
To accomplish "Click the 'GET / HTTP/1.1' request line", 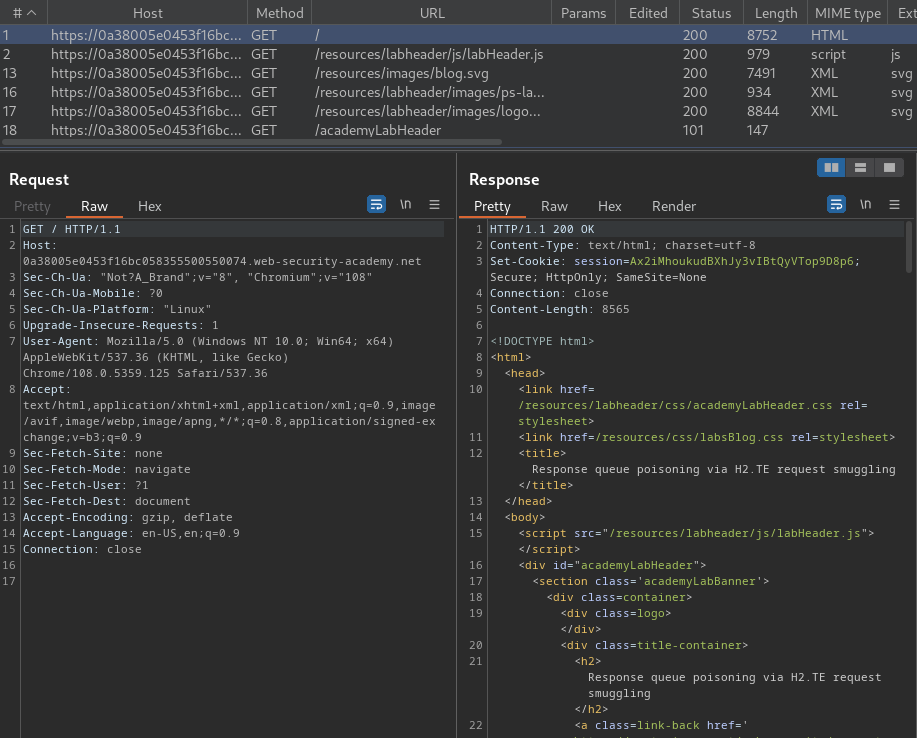I will point(71,229).
